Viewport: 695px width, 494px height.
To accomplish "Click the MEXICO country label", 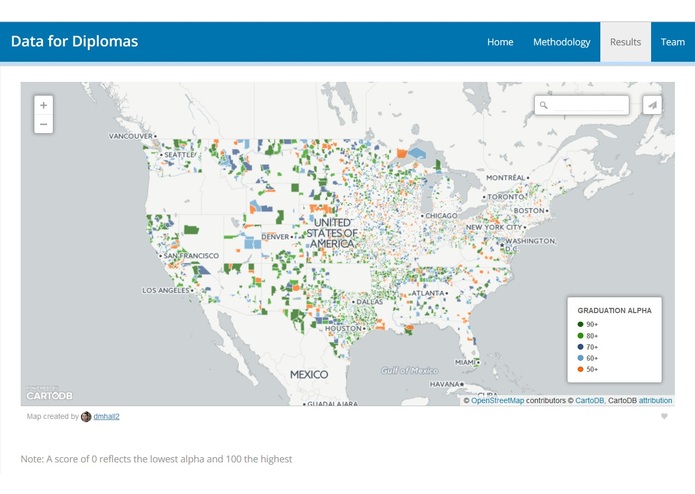I will coord(309,375).
